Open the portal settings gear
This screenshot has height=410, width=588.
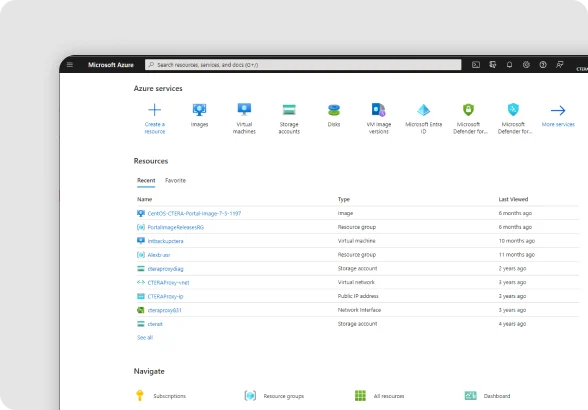[x=526, y=65]
